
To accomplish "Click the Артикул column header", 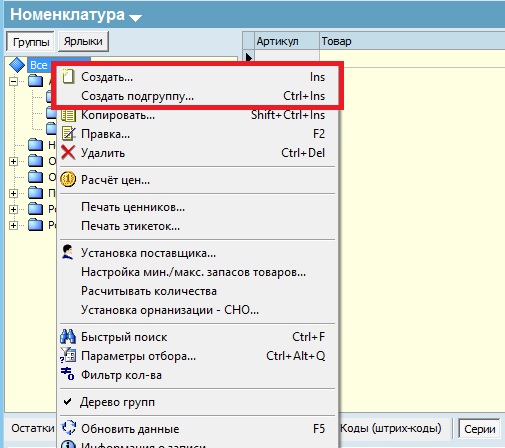I will pos(287,41).
